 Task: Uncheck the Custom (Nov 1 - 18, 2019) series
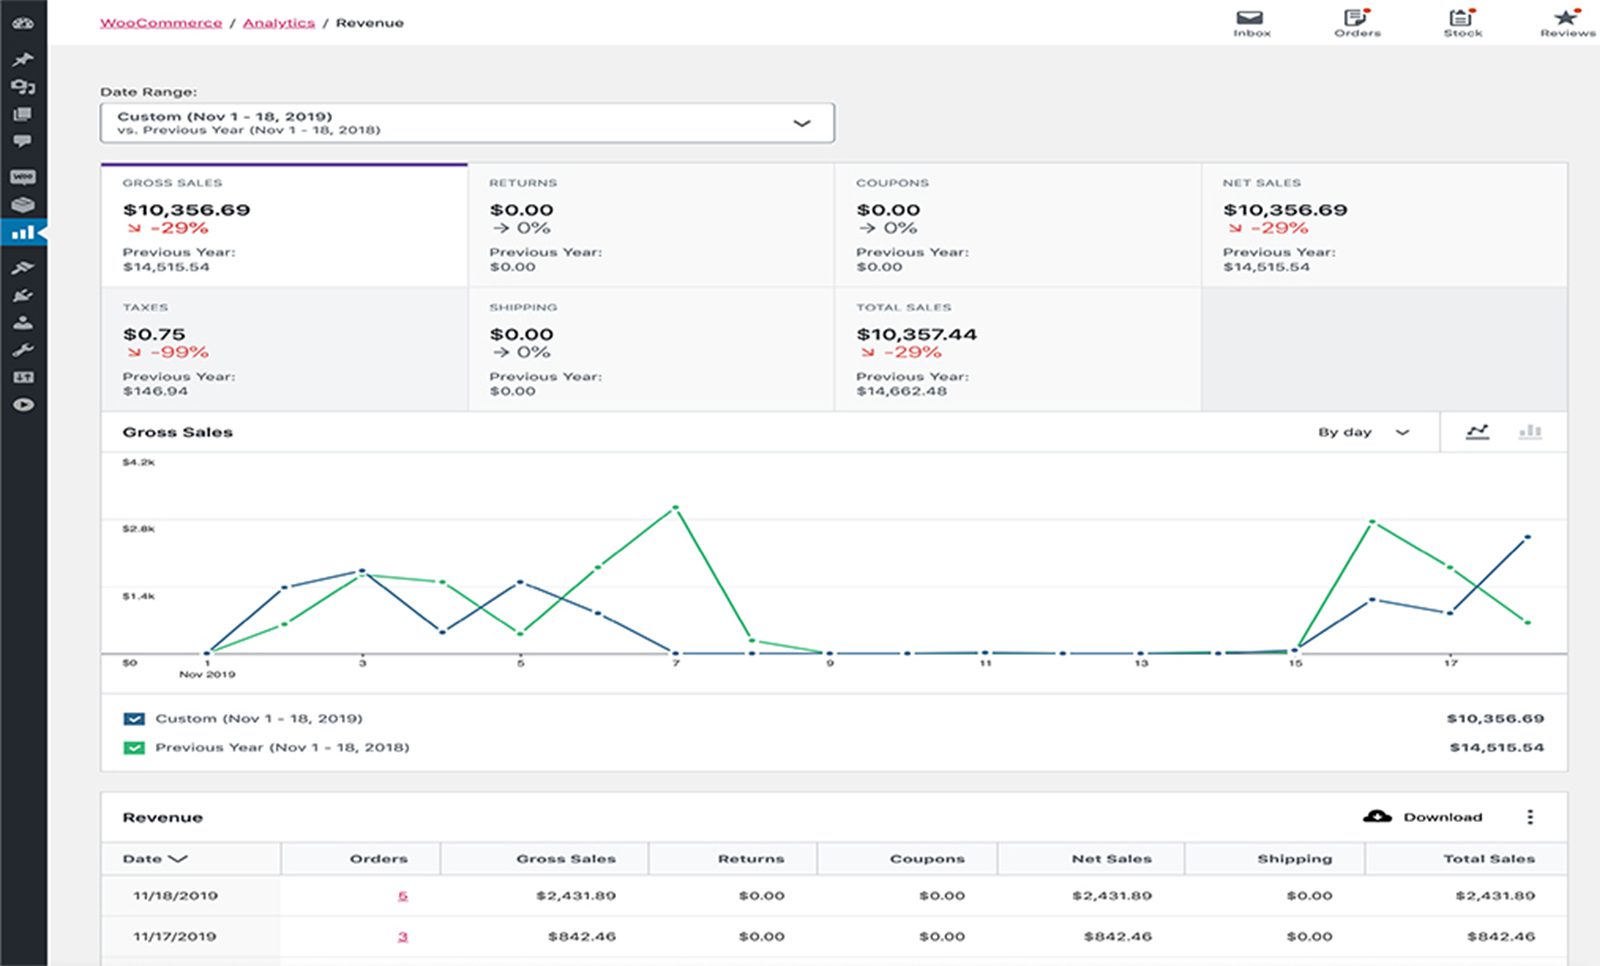[134, 719]
